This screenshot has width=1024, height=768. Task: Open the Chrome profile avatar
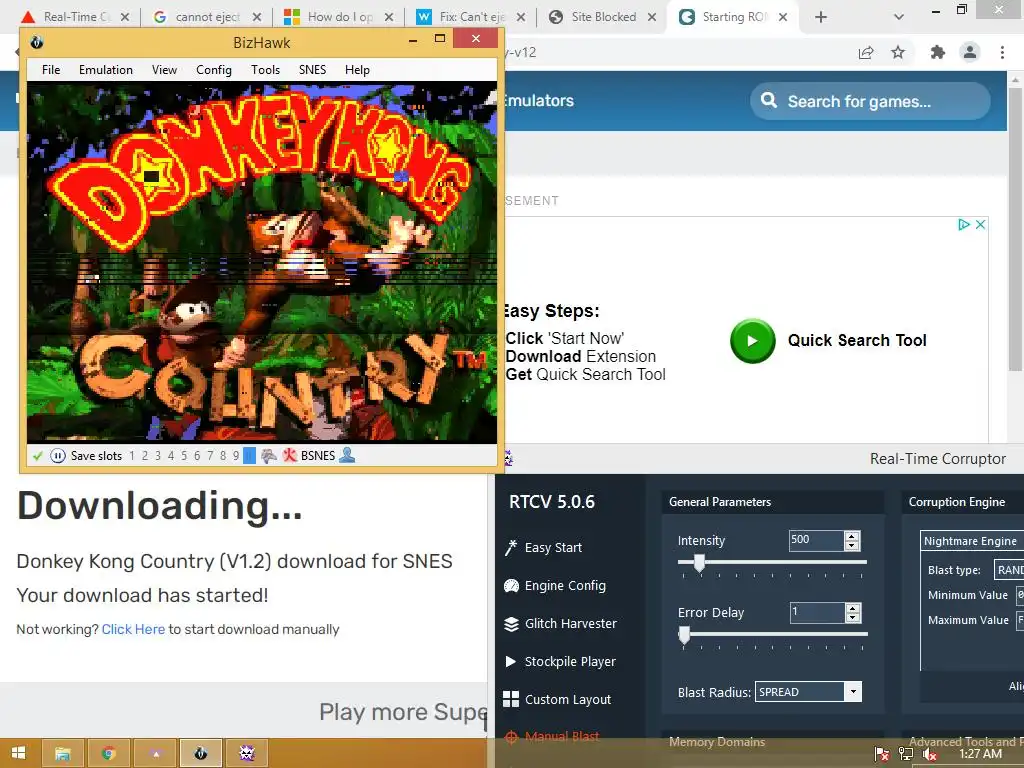click(x=970, y=52)
